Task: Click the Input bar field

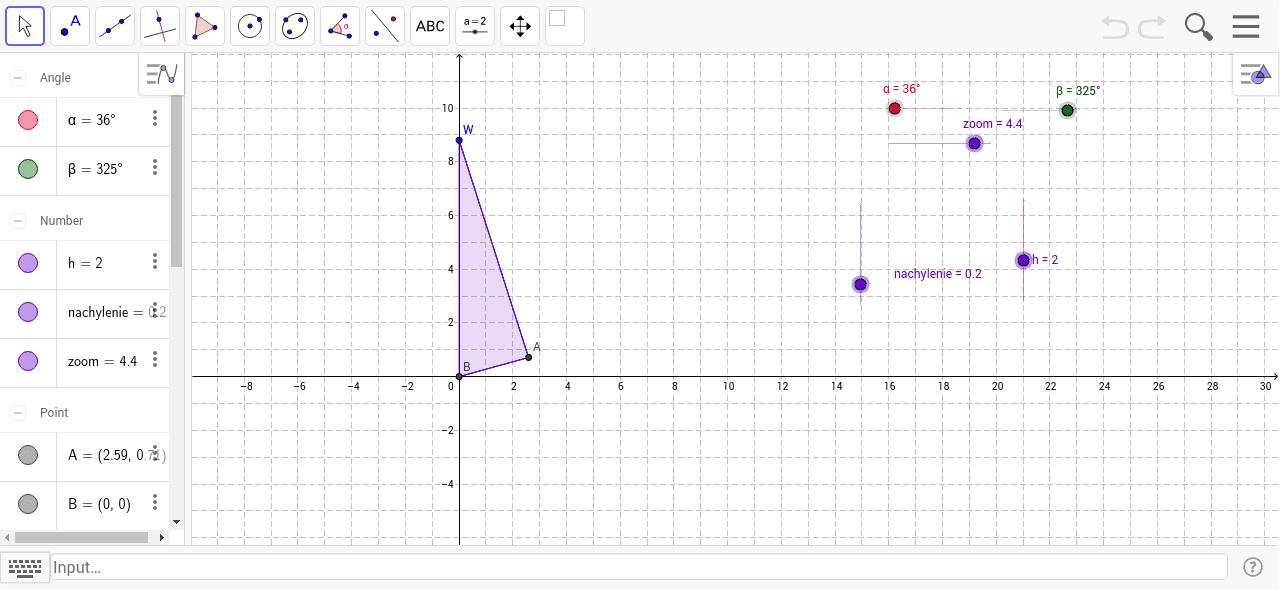Action: [639, 567]
